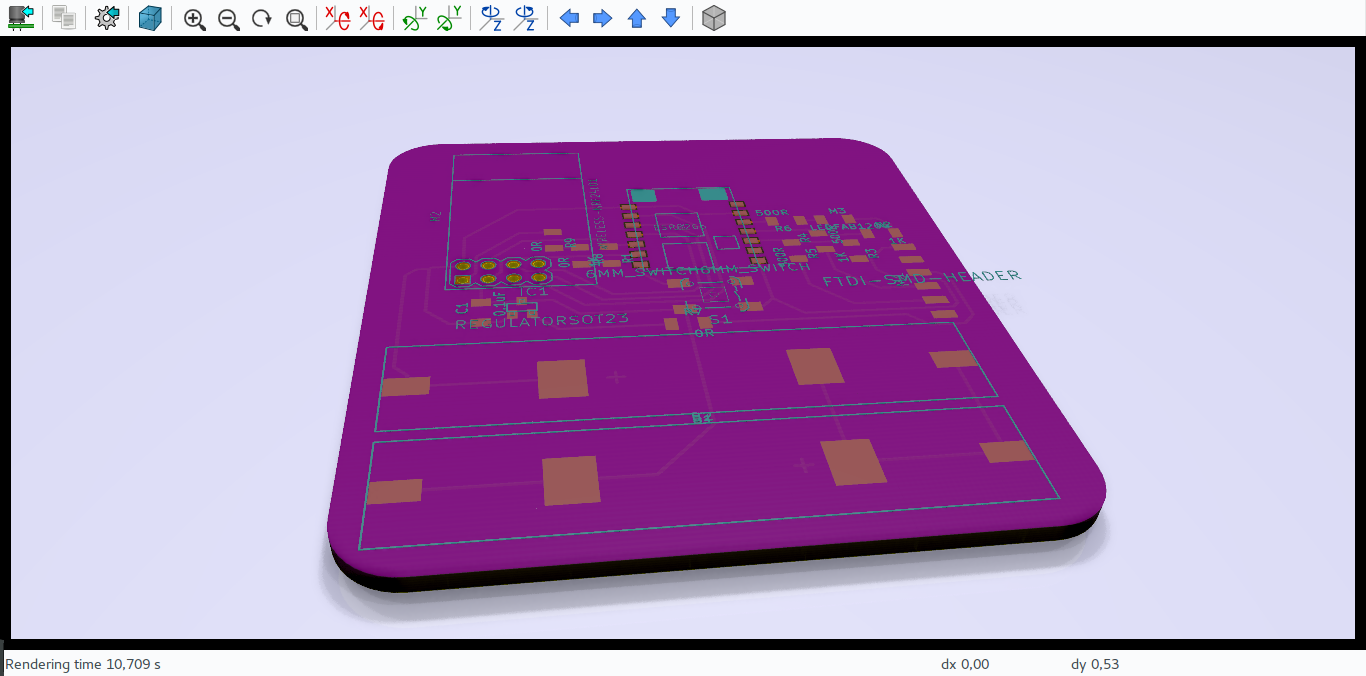Screen dimensions: 1366x676
Task: Zoom in on the board
Action: 194,17
